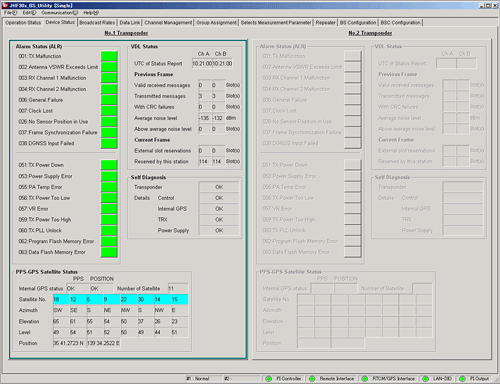Open the Channel Management tab
This screenshot has width=500, height=384.
click(x=168, y=23)
